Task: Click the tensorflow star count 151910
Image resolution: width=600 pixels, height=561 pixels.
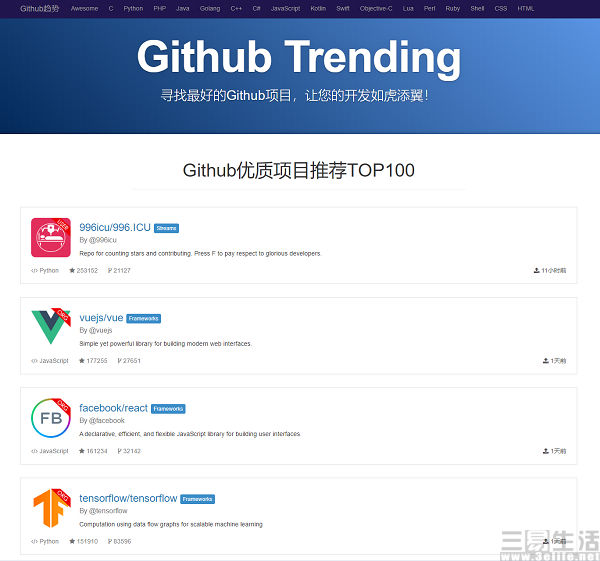Action: pyautogui.click(x=87, y=541)
